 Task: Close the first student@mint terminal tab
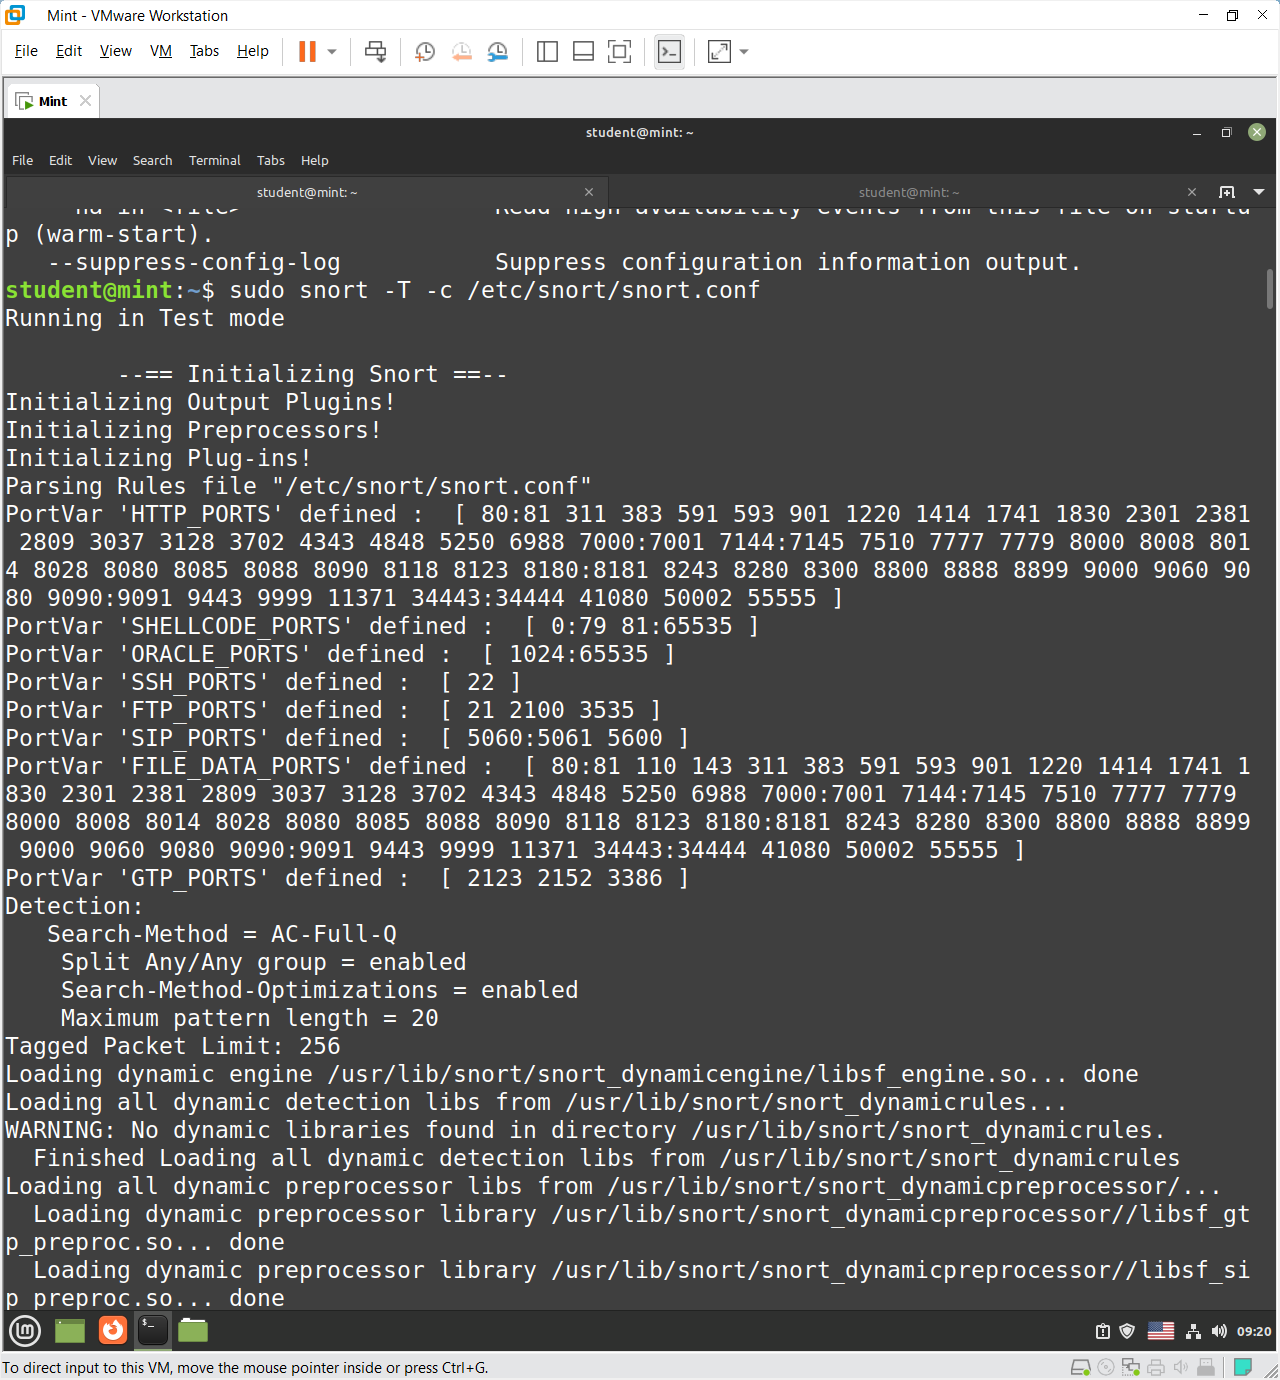pyautogui.click(x=589, y=192)
